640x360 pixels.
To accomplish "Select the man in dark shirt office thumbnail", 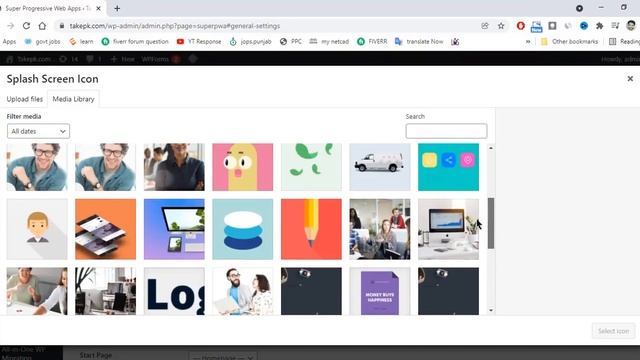I will 174,167.
